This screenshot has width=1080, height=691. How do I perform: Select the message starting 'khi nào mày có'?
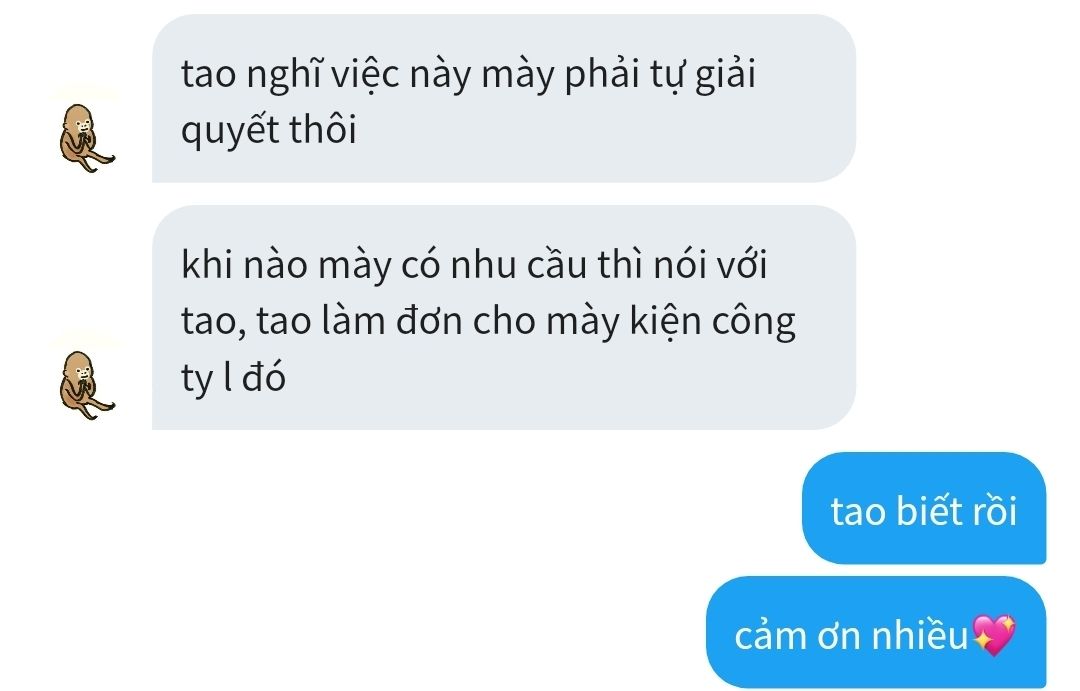[503, 318]
